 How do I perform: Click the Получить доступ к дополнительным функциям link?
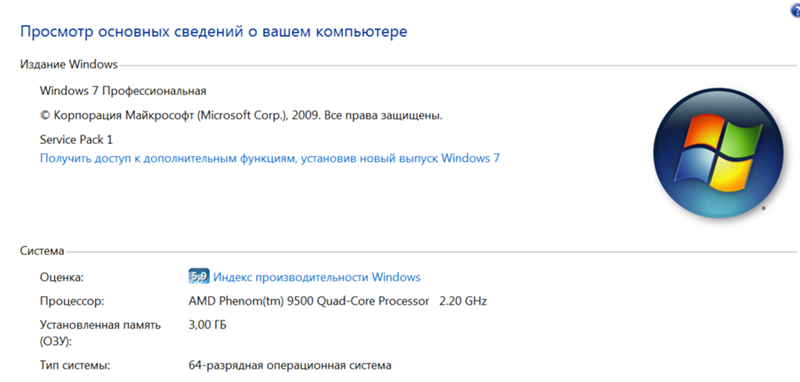[270, 158]
